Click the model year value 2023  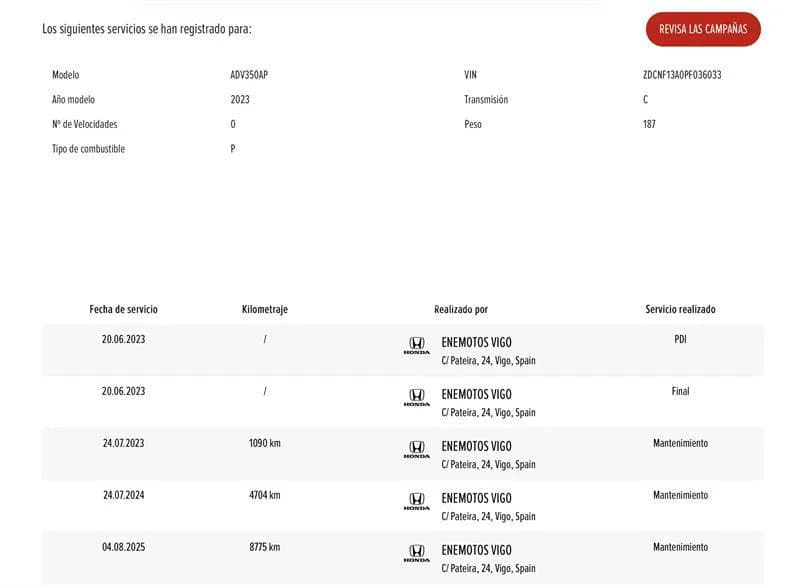(240, 100)
